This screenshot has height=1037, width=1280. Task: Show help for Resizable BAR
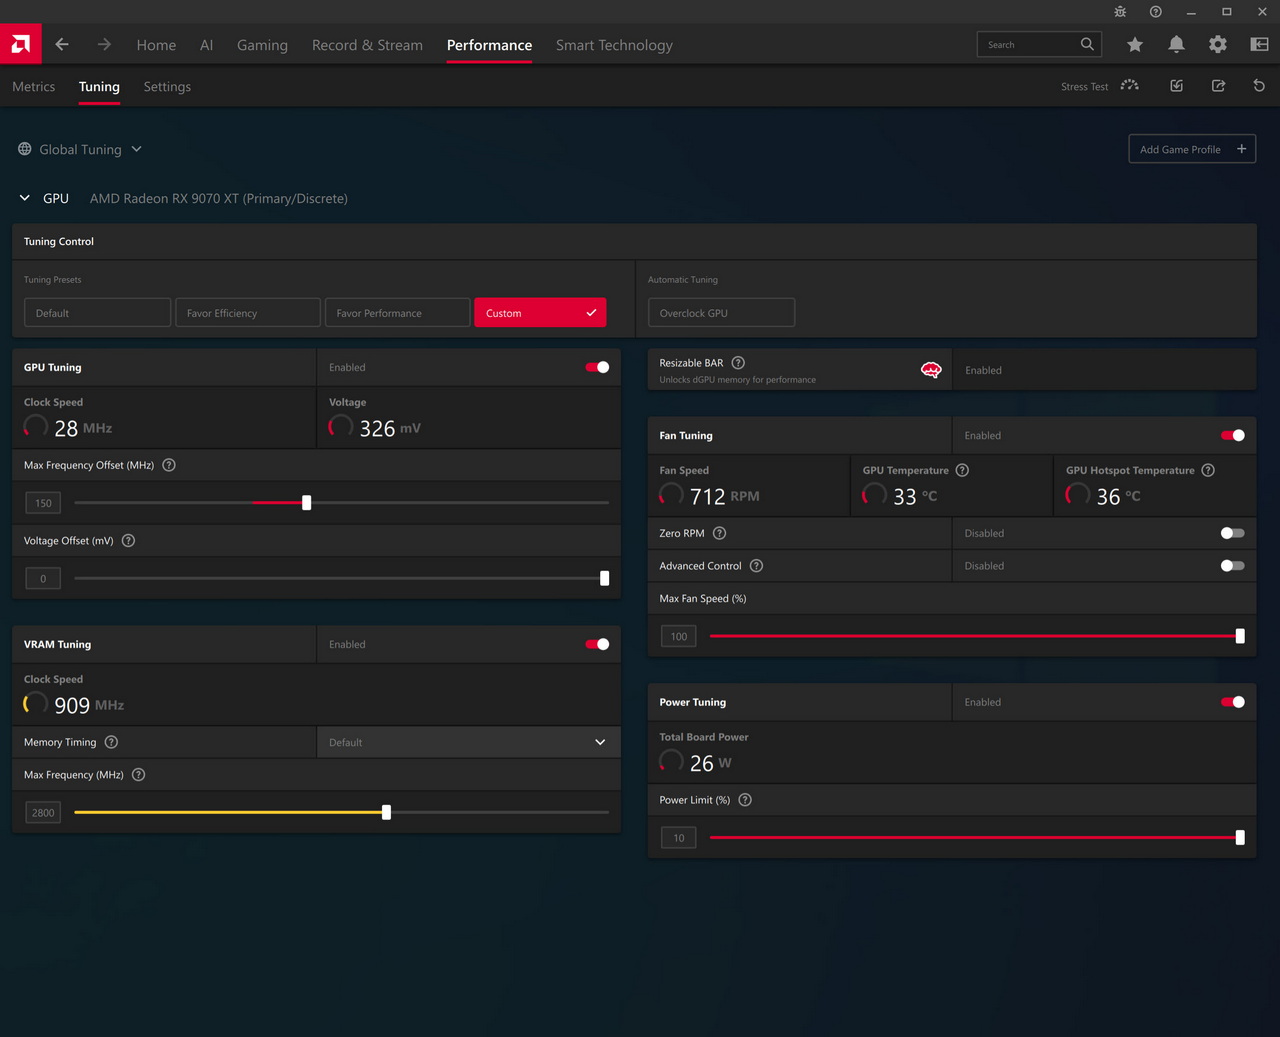[738, 363]
